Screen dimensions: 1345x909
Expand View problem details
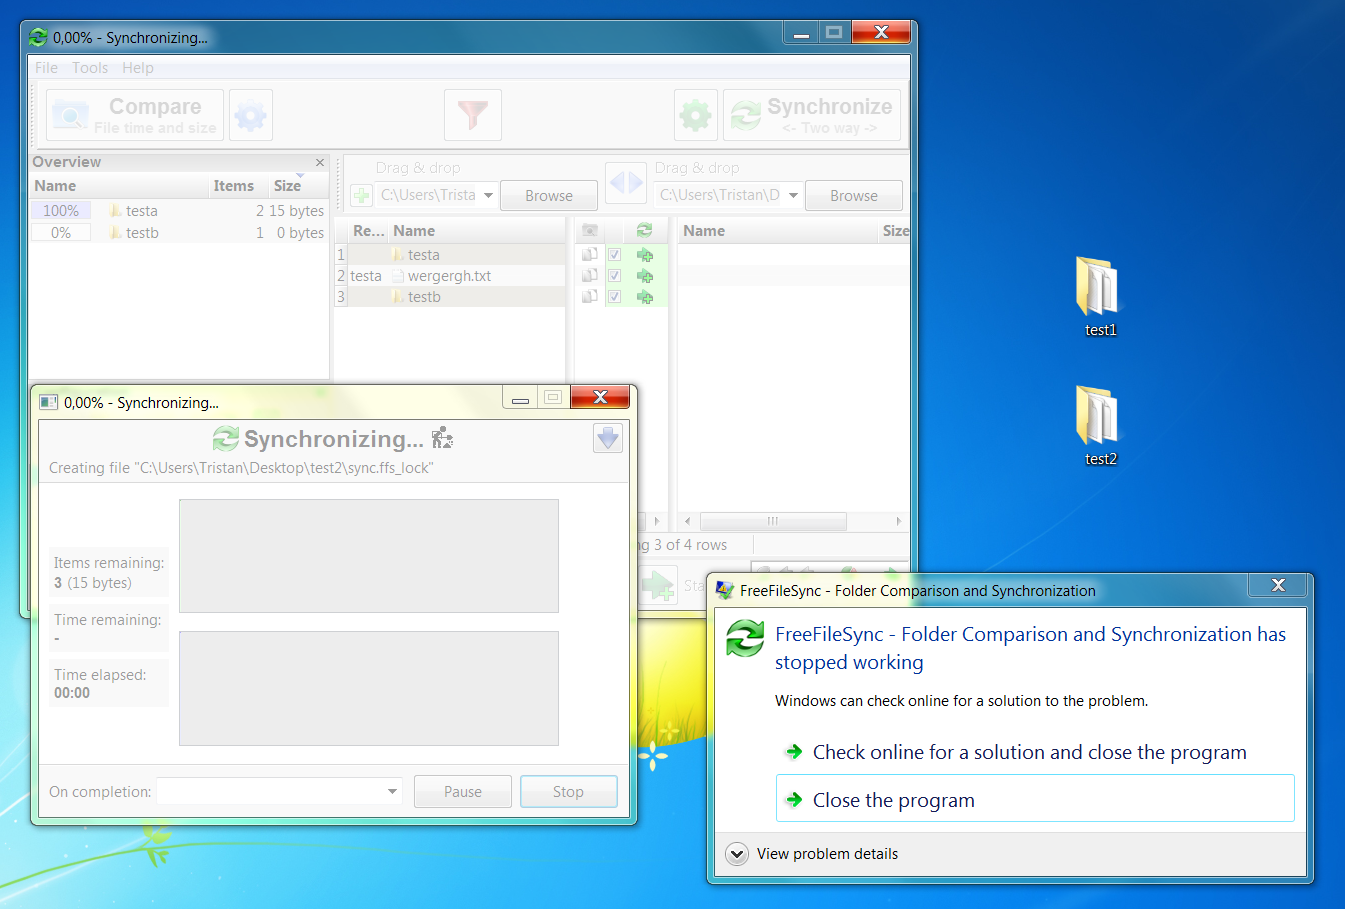[x=812, y=854]
